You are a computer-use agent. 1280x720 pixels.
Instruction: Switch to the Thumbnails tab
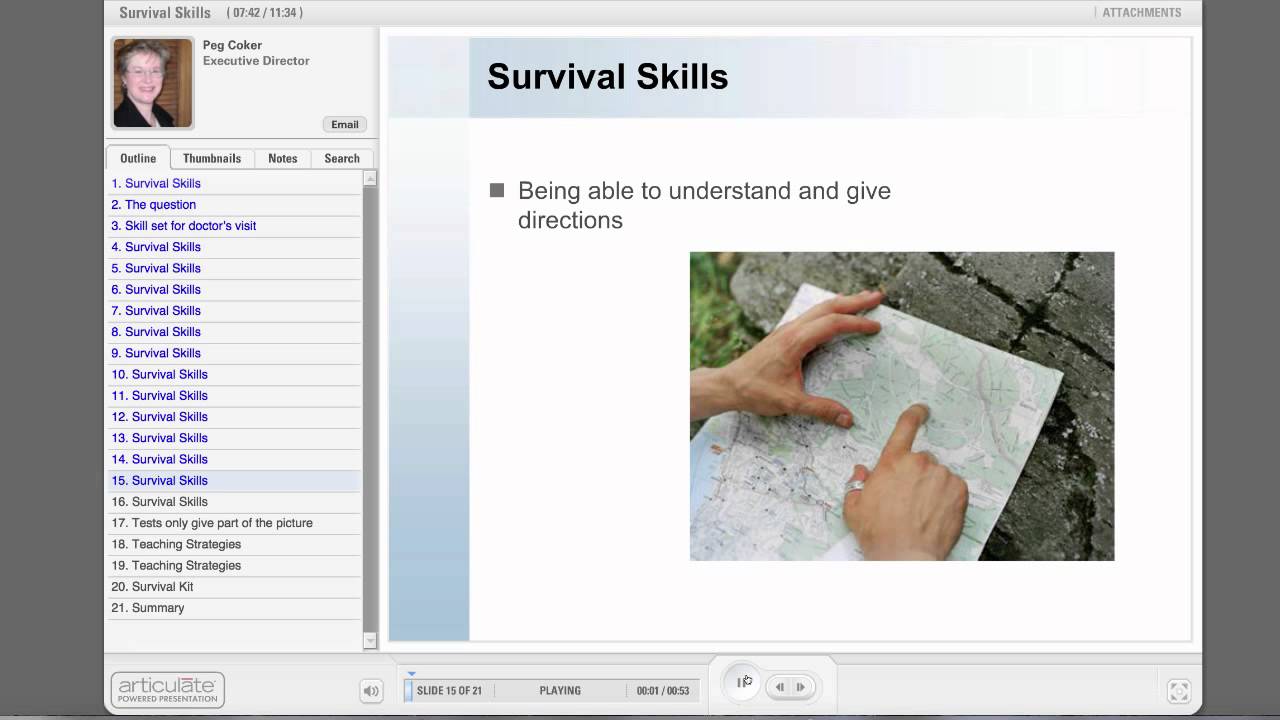pos(212,158)
